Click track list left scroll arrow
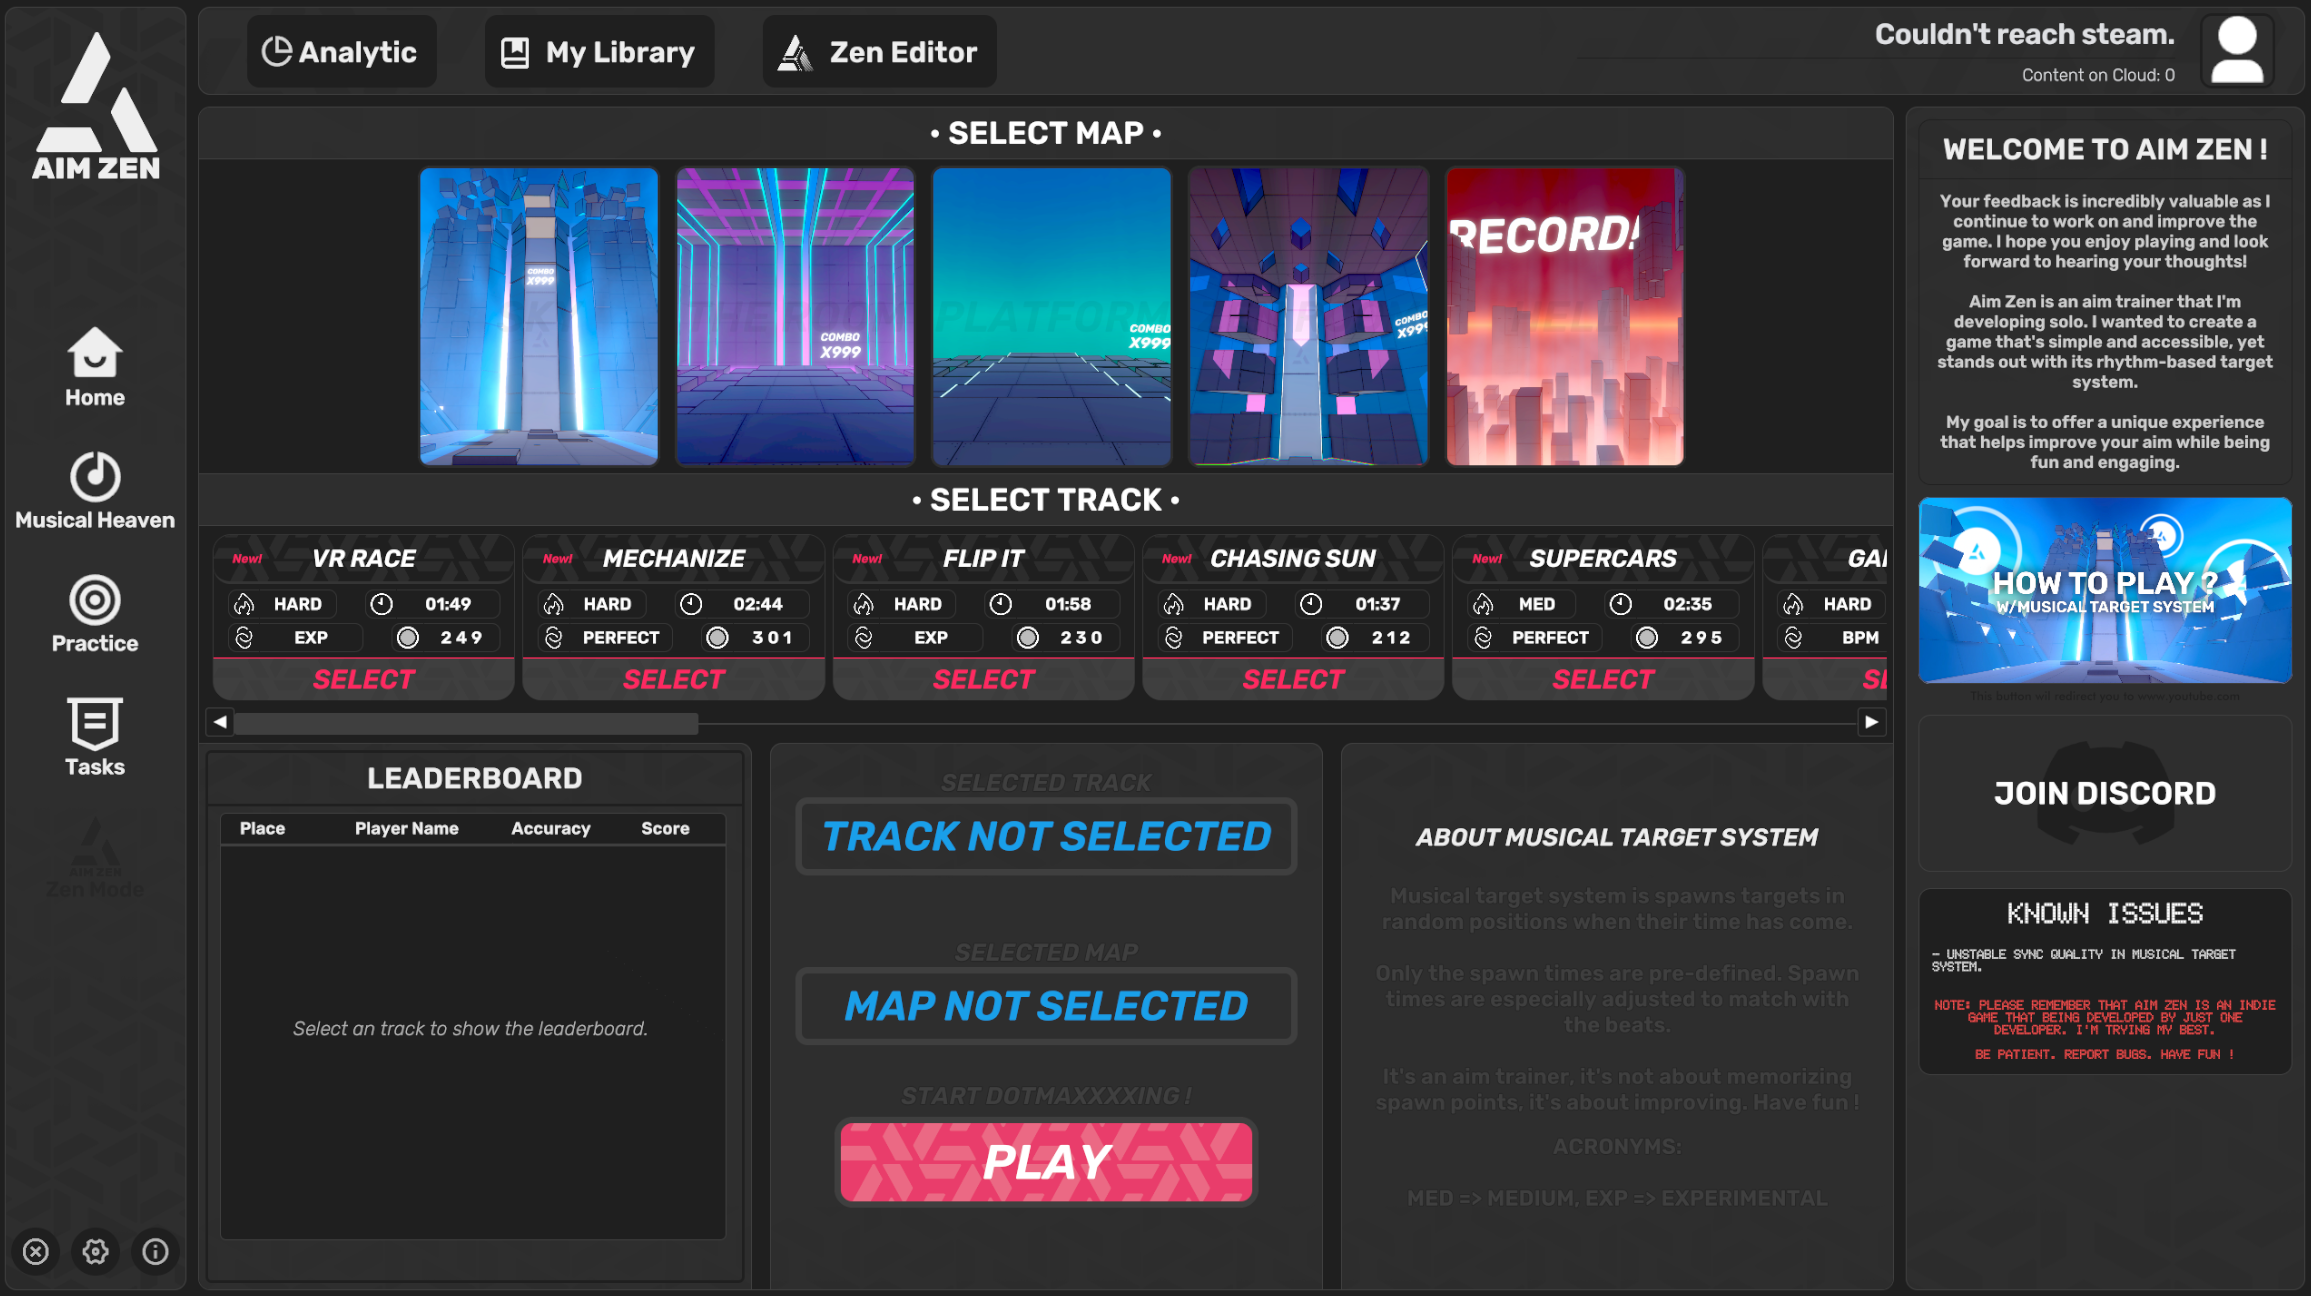The image size is (2311, 1296). (x=220, y=722)
